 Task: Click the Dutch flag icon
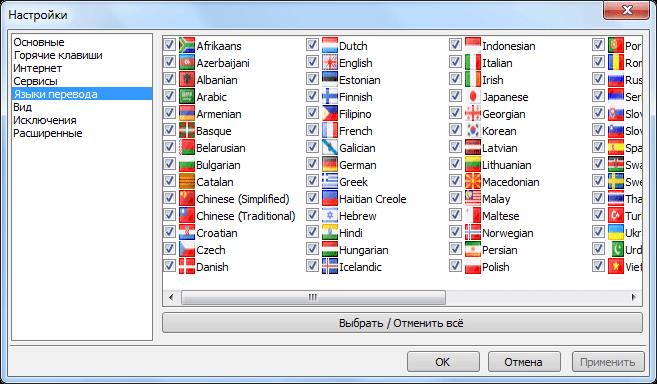point(330,45)
